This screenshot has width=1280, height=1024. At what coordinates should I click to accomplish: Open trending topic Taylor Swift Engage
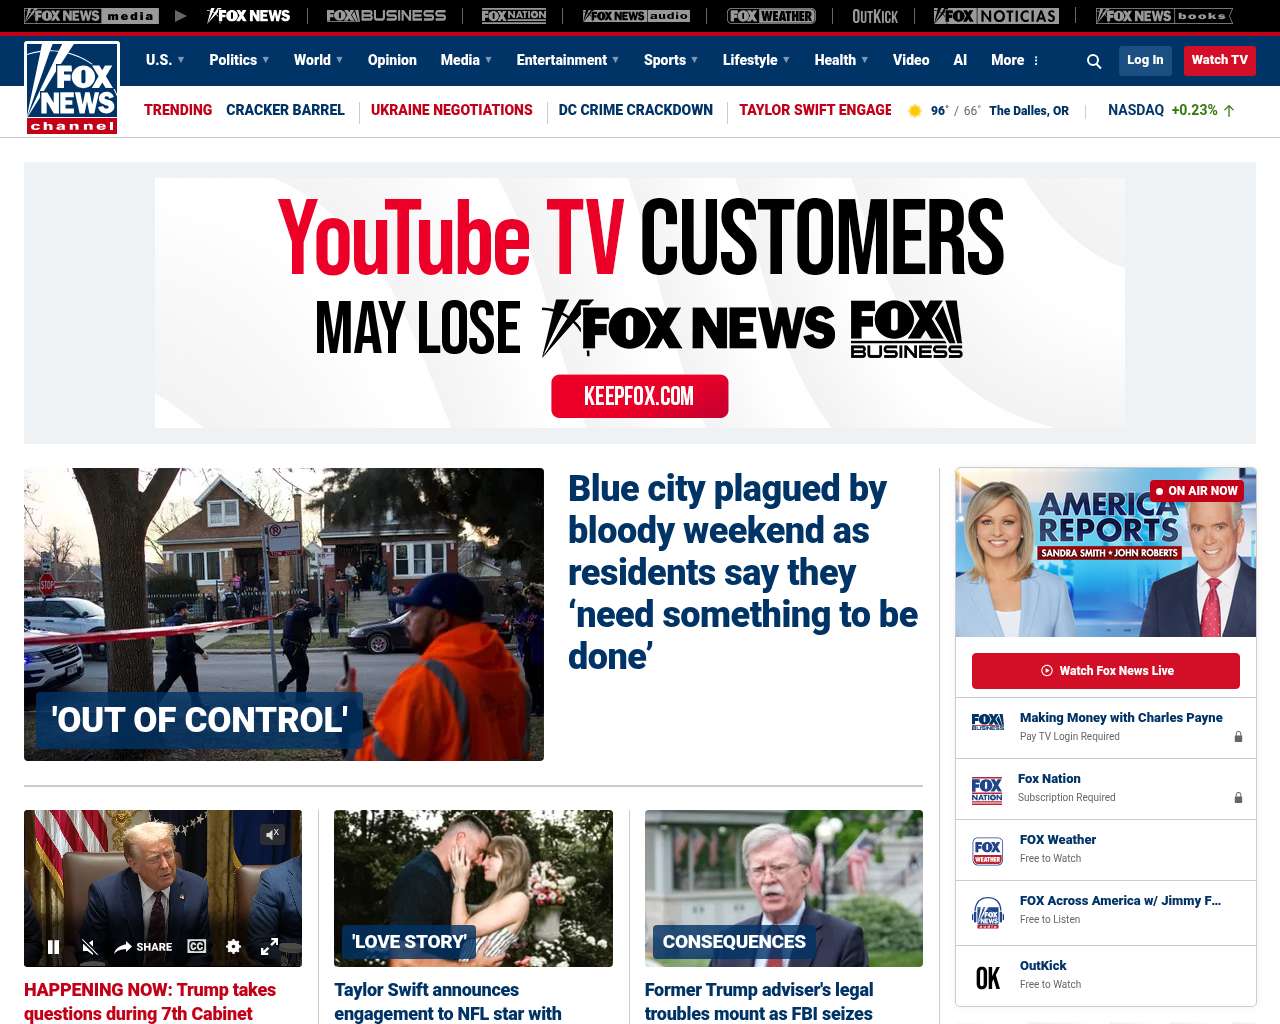[x=815, y=110]
